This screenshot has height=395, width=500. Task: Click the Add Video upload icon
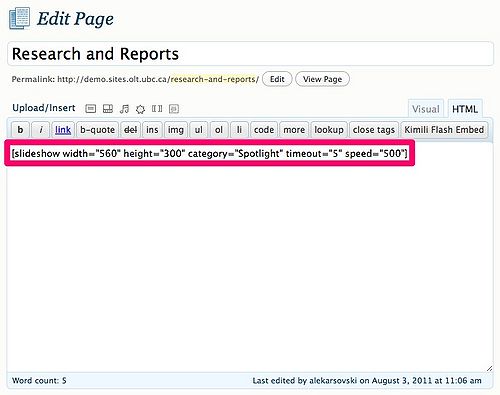tap(108, 109)
